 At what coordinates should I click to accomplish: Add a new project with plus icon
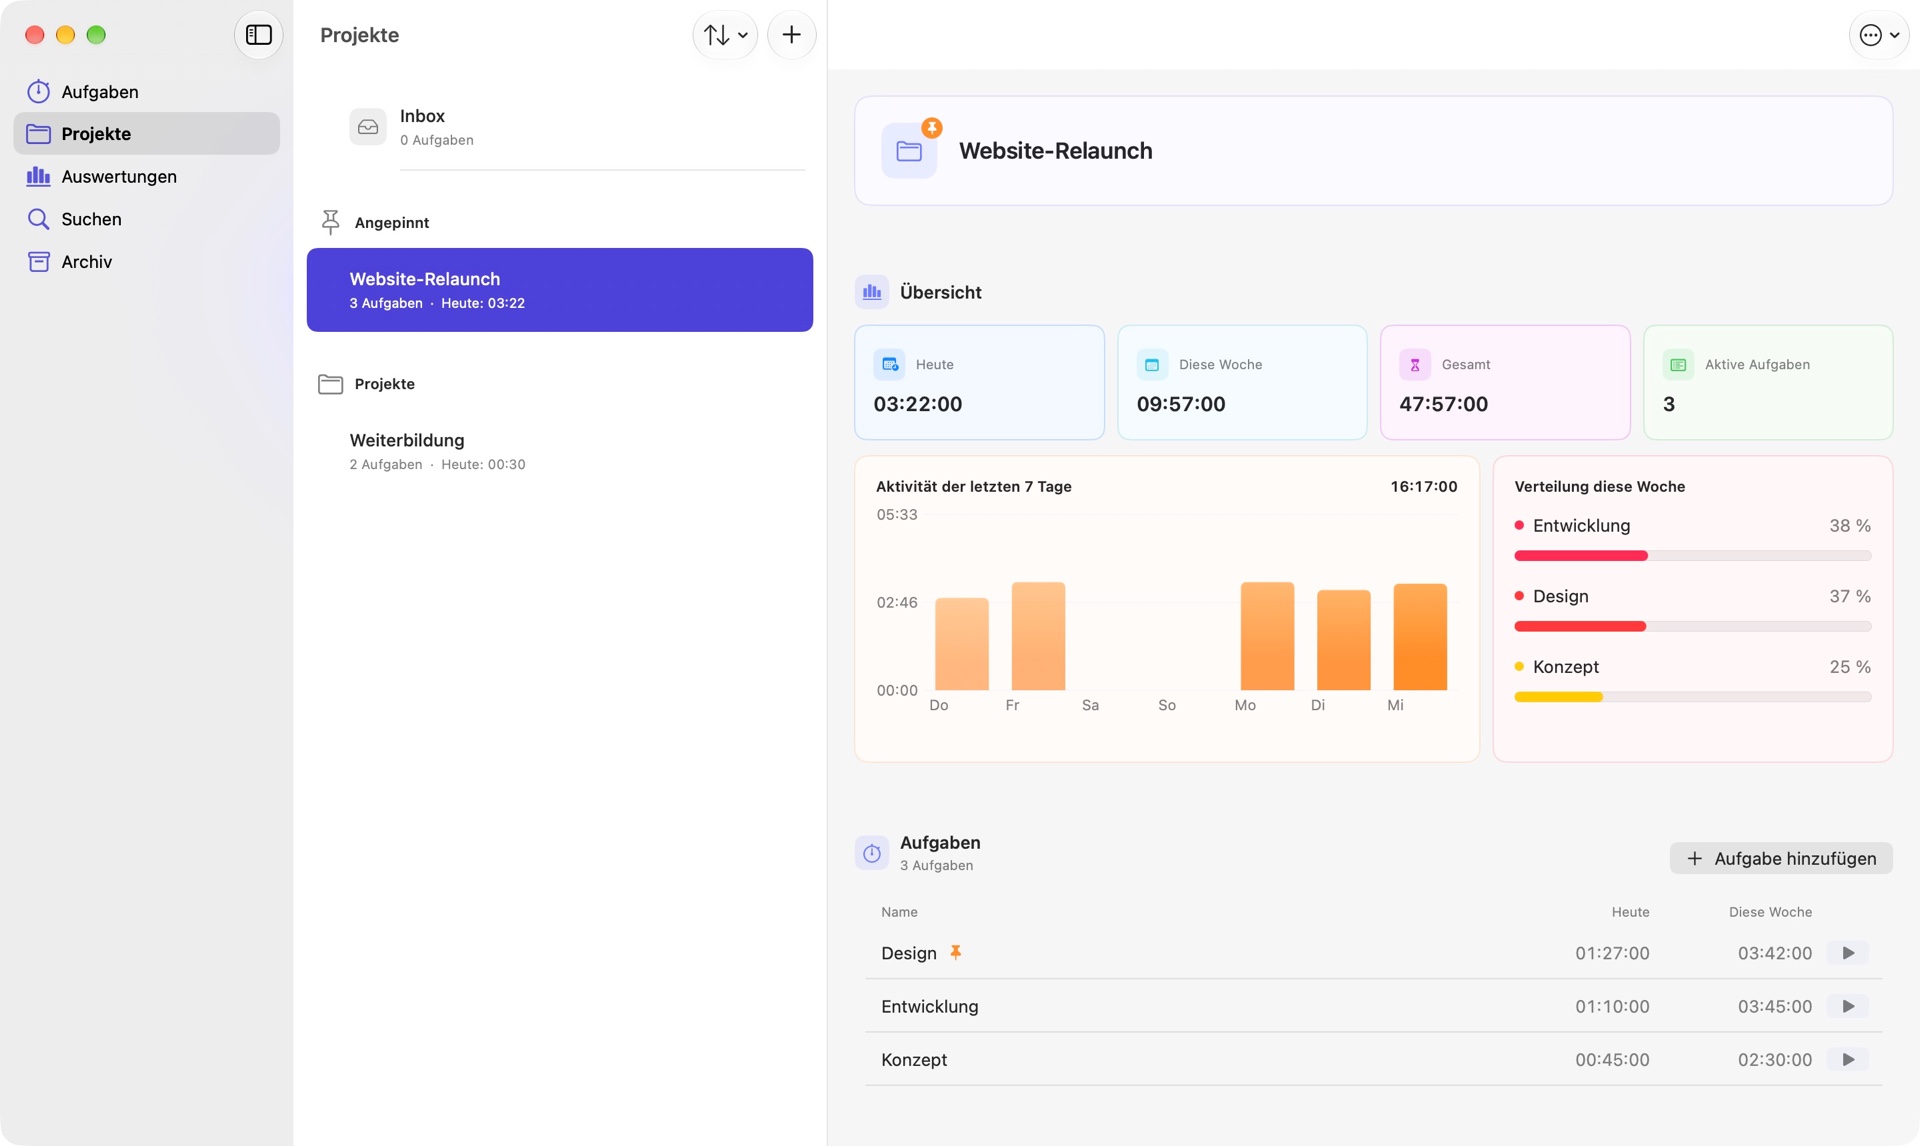coord(791,35)
